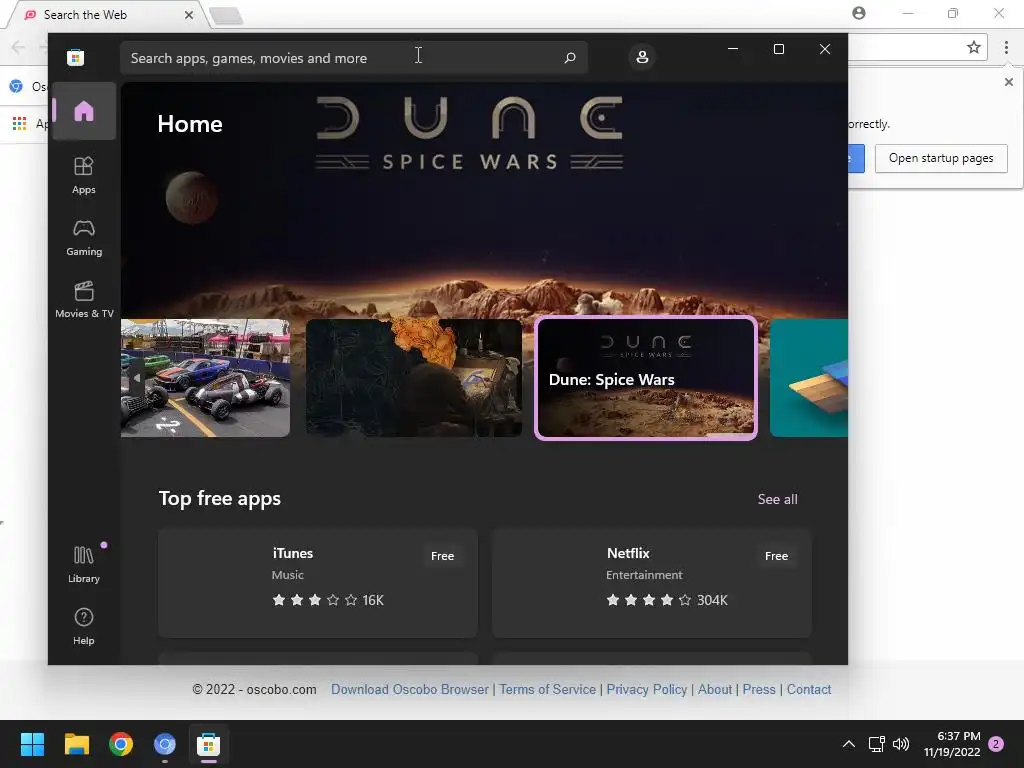Image resolution: width=1024 pixels, height=768 pixels.
Task: Click the browser back arrow
Action: click(18, 47)
